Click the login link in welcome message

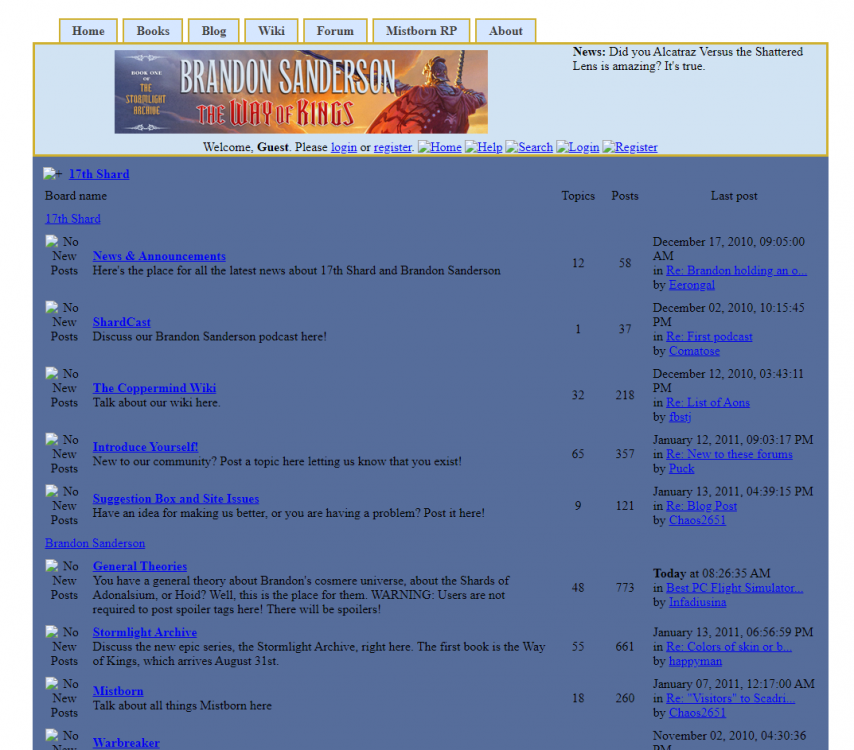click(344, 147)
